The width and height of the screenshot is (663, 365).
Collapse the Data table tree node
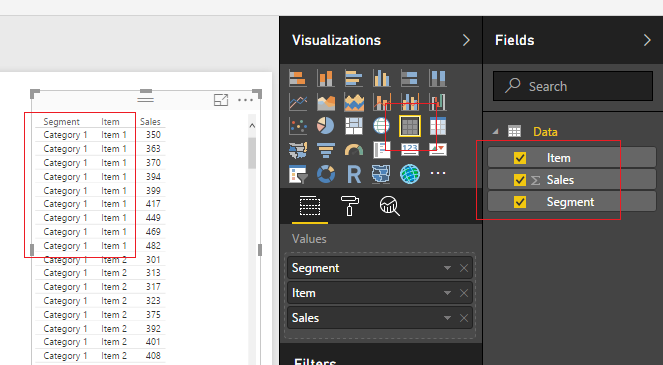click(495, 132)
